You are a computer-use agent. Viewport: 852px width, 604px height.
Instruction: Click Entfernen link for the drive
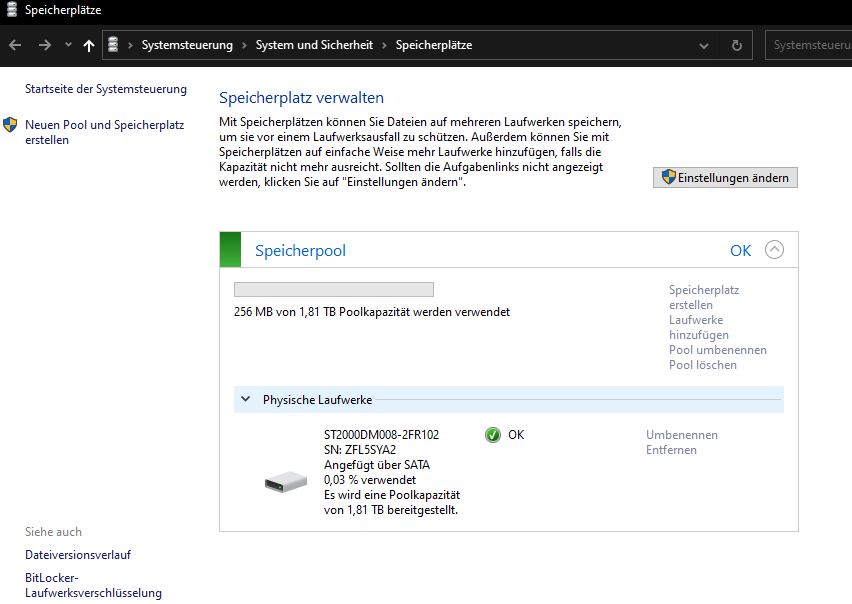[671, 450]
